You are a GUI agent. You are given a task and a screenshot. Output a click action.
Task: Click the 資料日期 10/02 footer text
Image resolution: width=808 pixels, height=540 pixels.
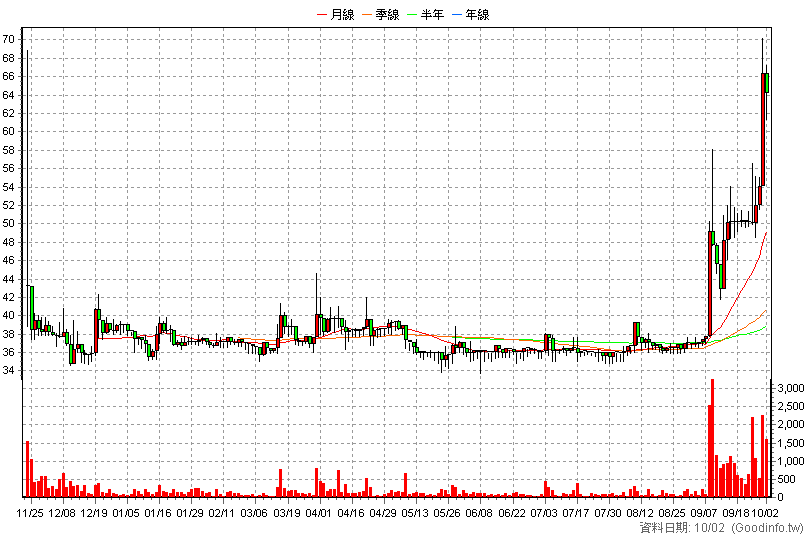(682, 528)
